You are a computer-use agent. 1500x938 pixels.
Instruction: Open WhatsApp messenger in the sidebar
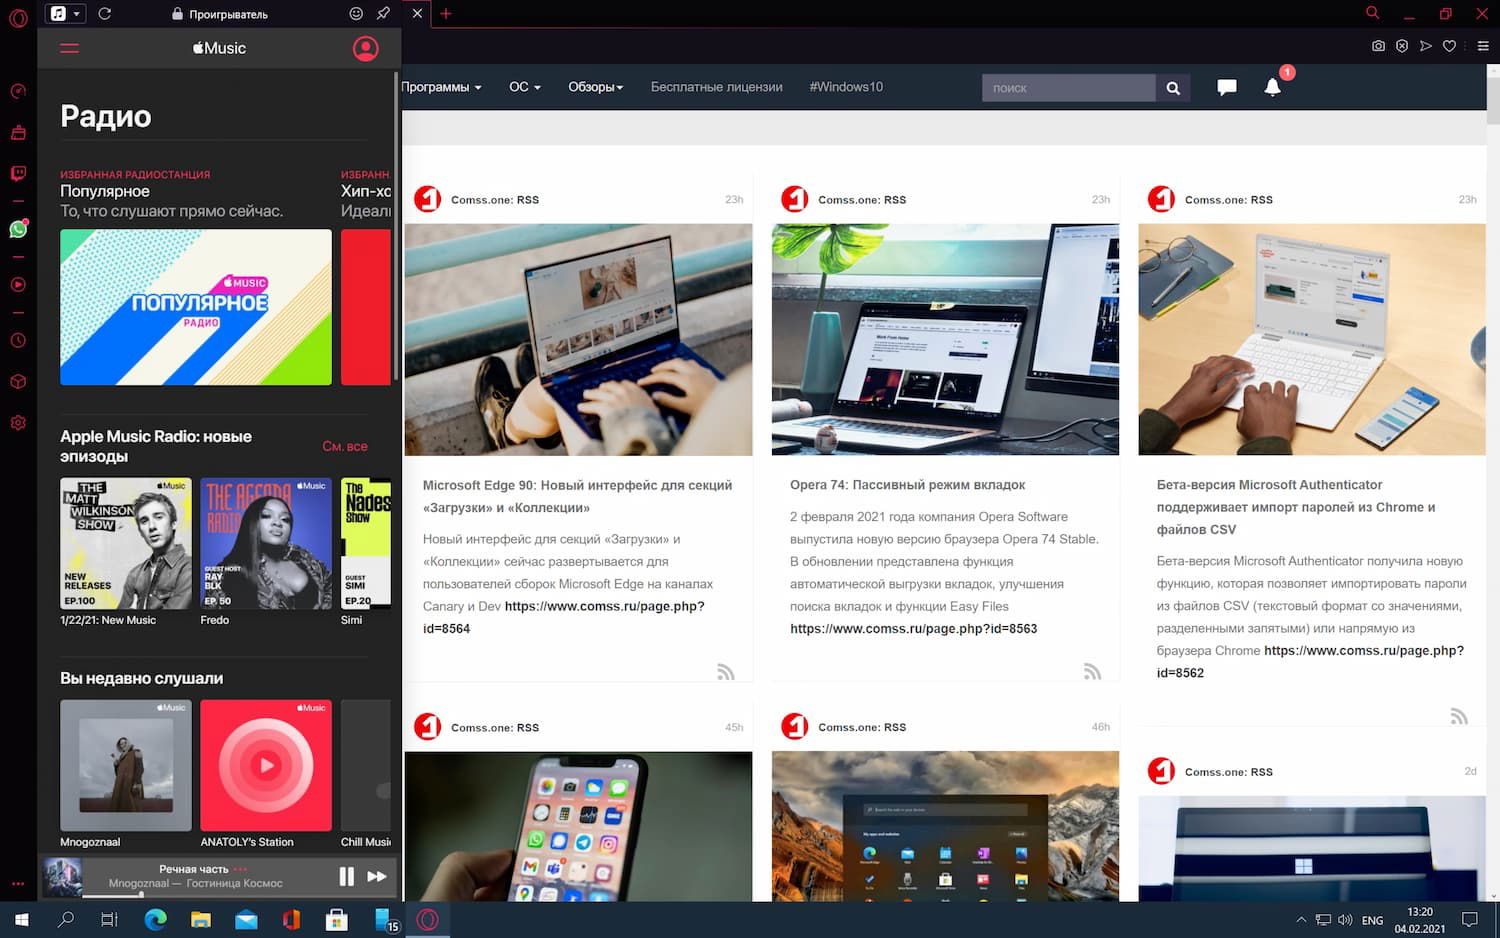(x=18, y=229)
